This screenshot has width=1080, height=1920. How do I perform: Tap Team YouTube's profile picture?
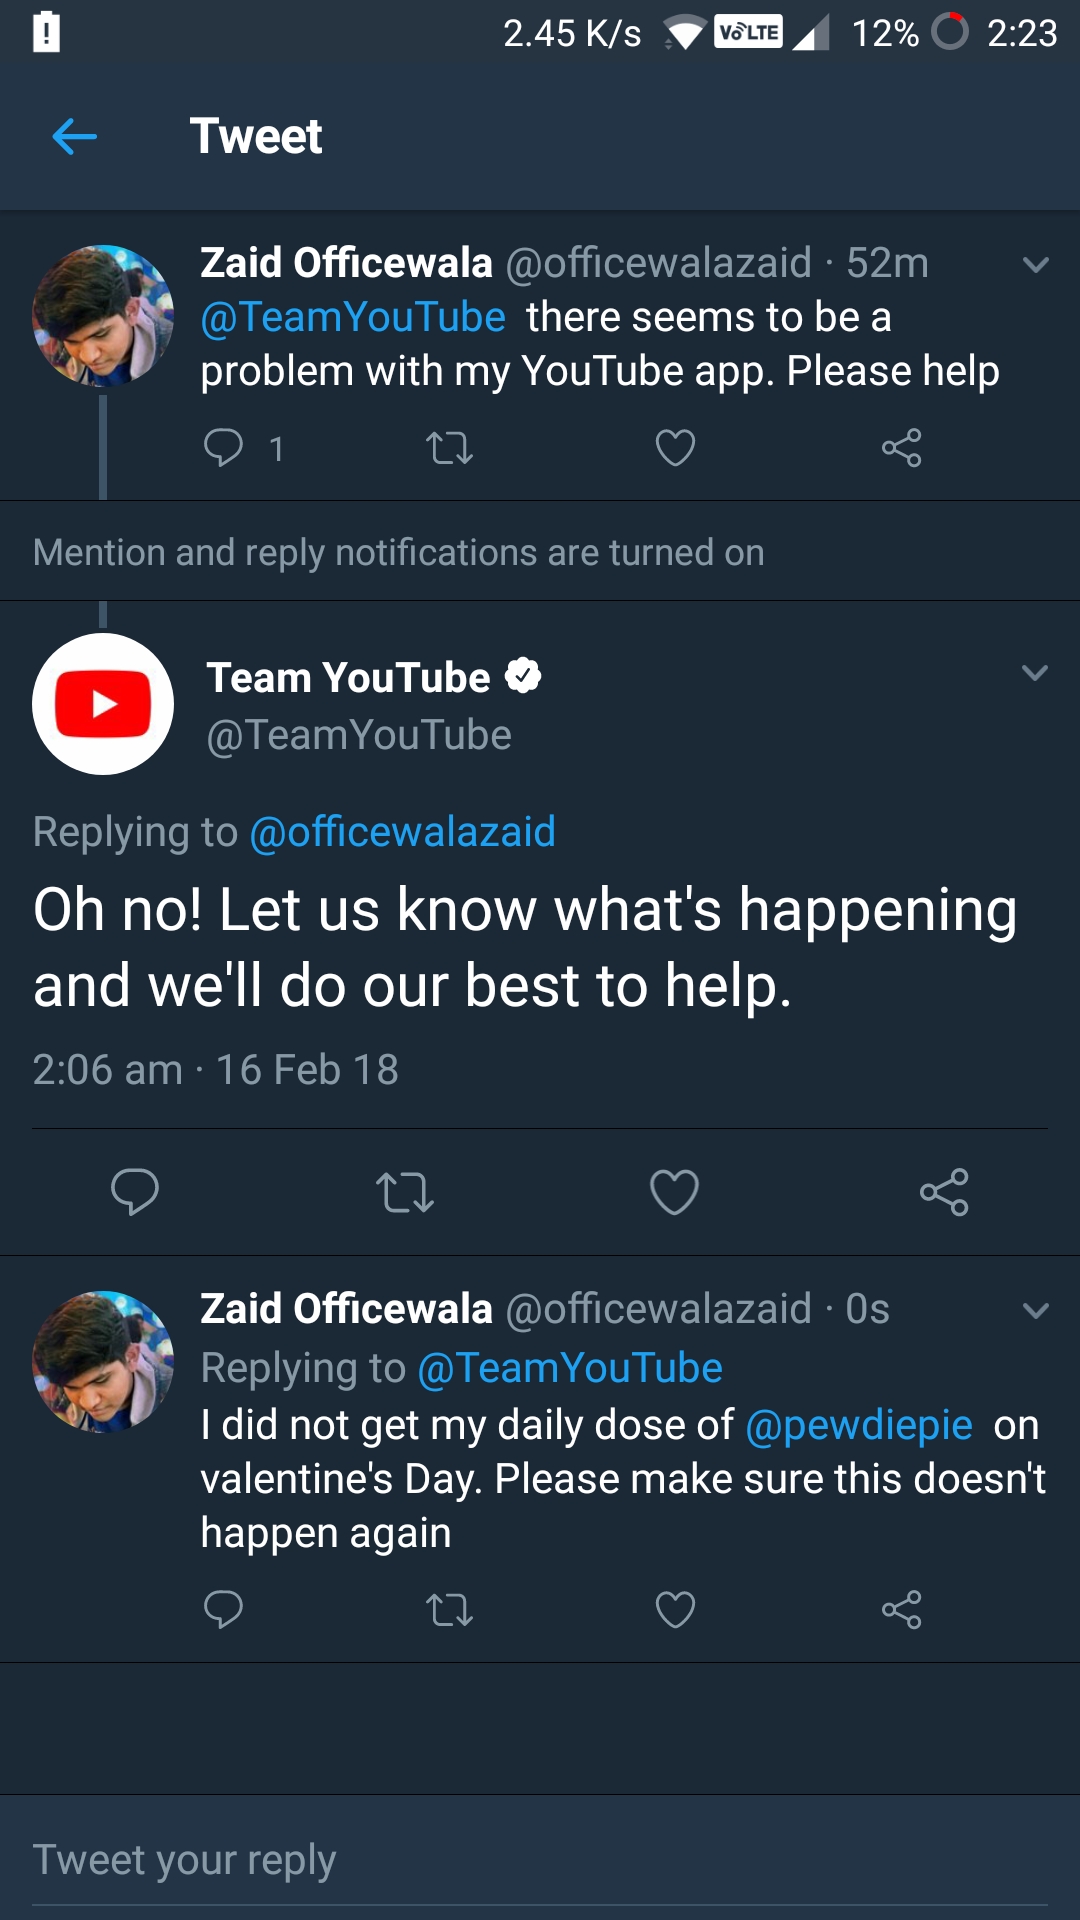102,703
